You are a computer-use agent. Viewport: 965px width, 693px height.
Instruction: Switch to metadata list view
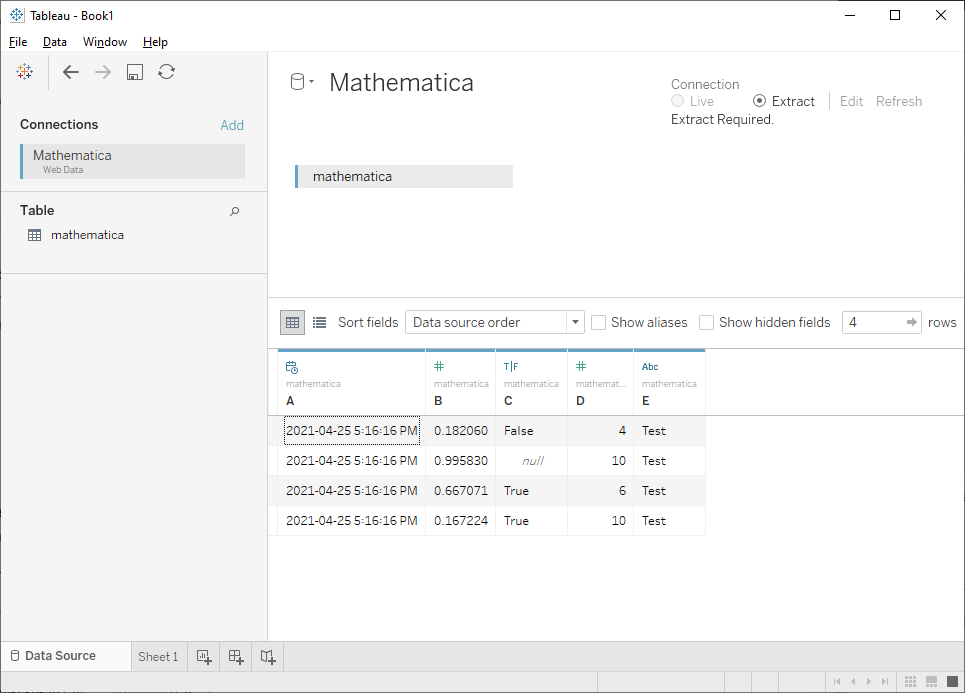319,322
